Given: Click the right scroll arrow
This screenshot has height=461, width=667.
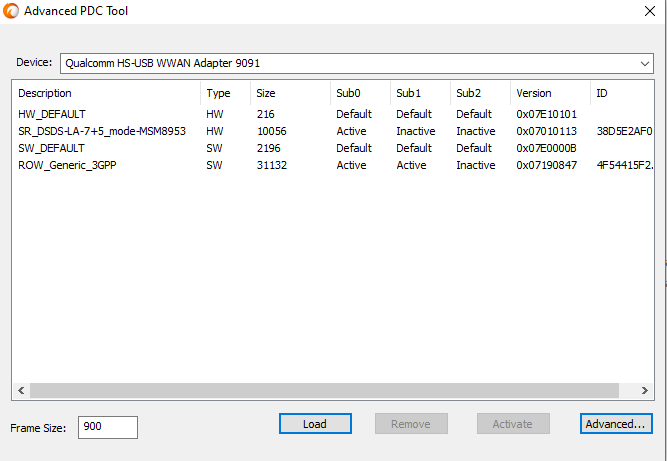Looking at the screenshot, I should [645, 390].
